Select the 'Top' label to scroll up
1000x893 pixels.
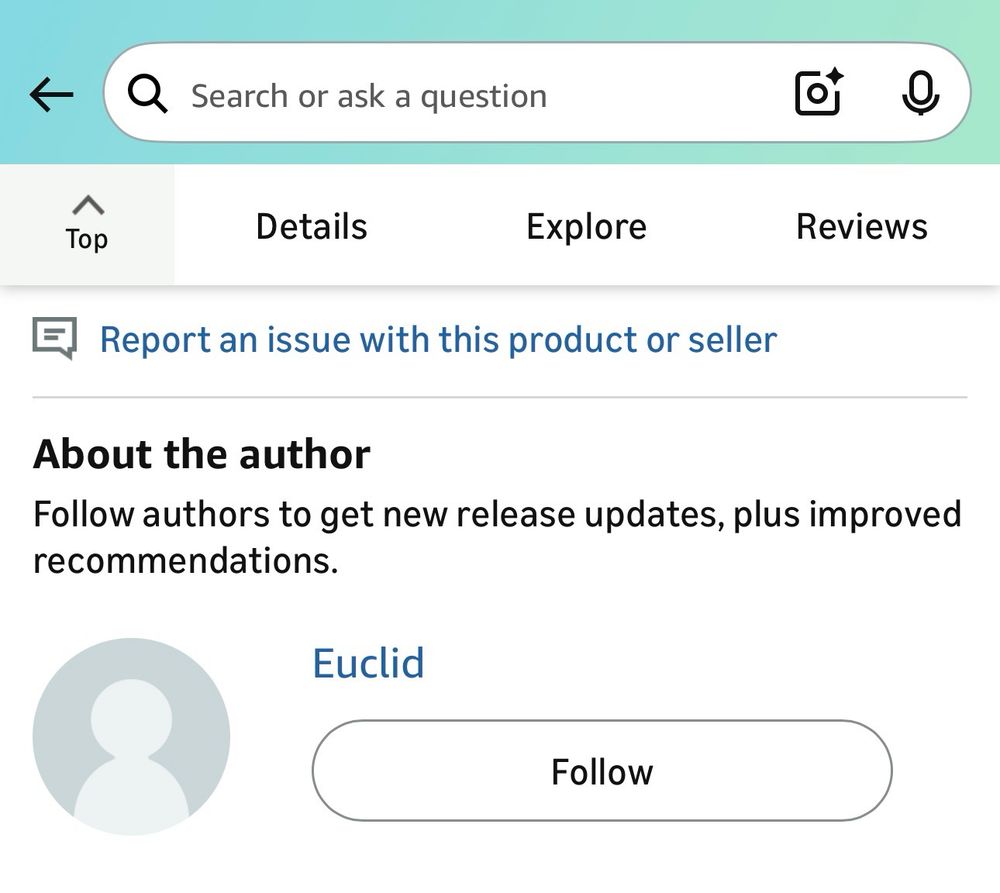click(87, 240)
